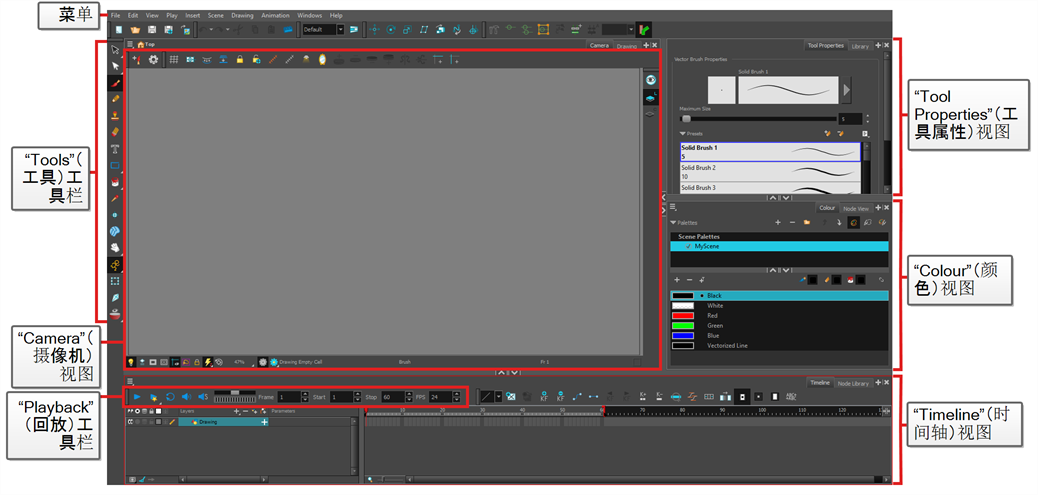Switch to the Library tab
This screenshot has width=1038, height=495.
click(x=860, y=46)
